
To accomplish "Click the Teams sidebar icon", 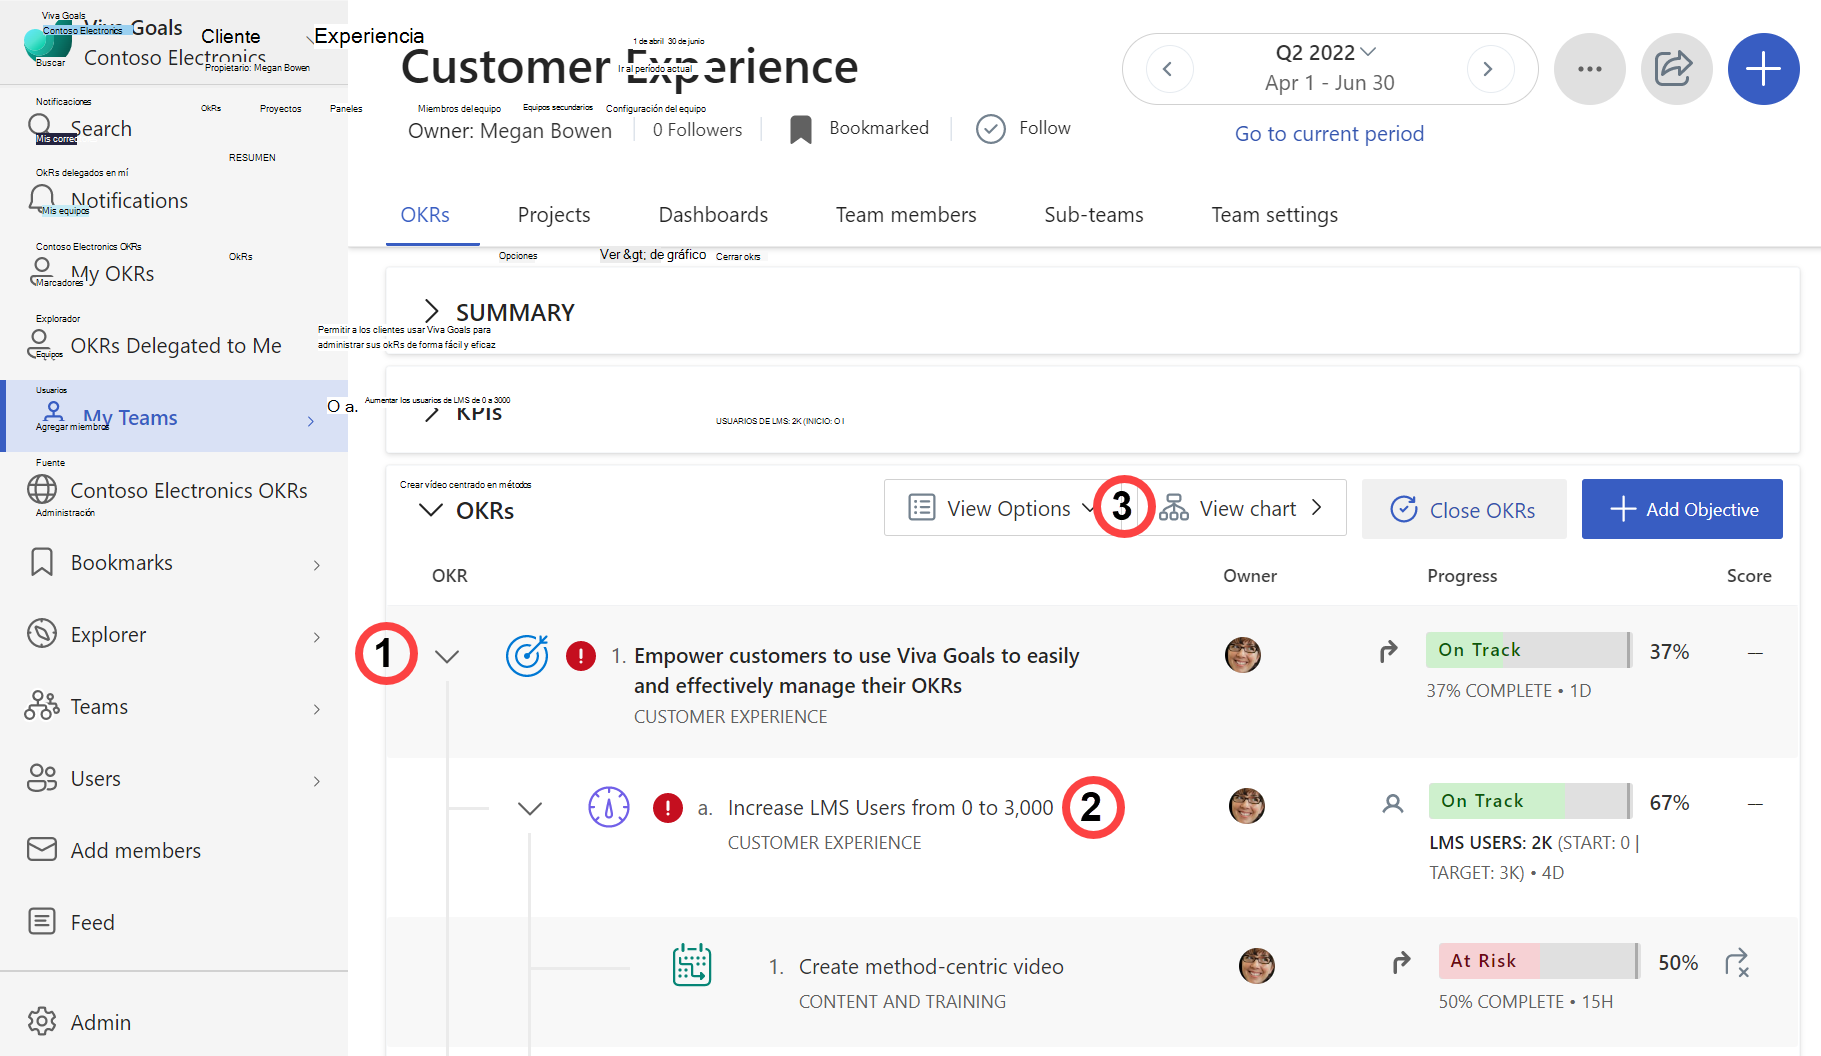I will click(41, 705).
